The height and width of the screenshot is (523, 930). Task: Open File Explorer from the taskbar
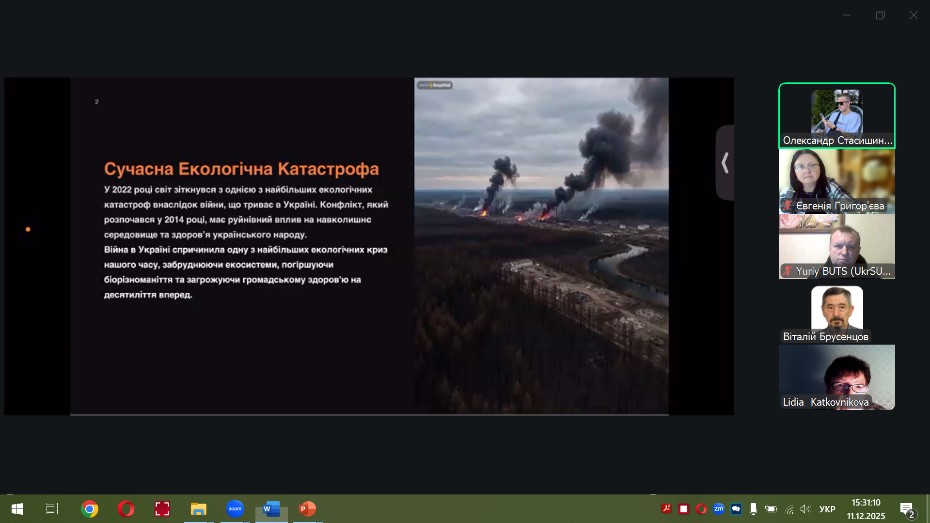pyautogui.click(x=198, y=509)
